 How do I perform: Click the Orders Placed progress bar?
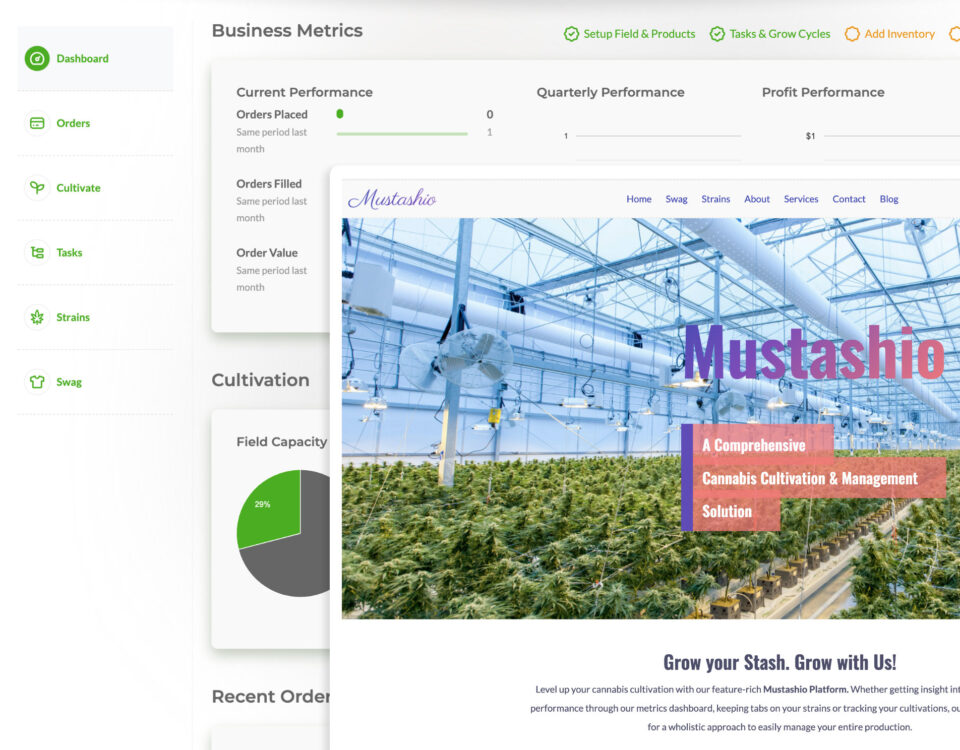(401, 133)
